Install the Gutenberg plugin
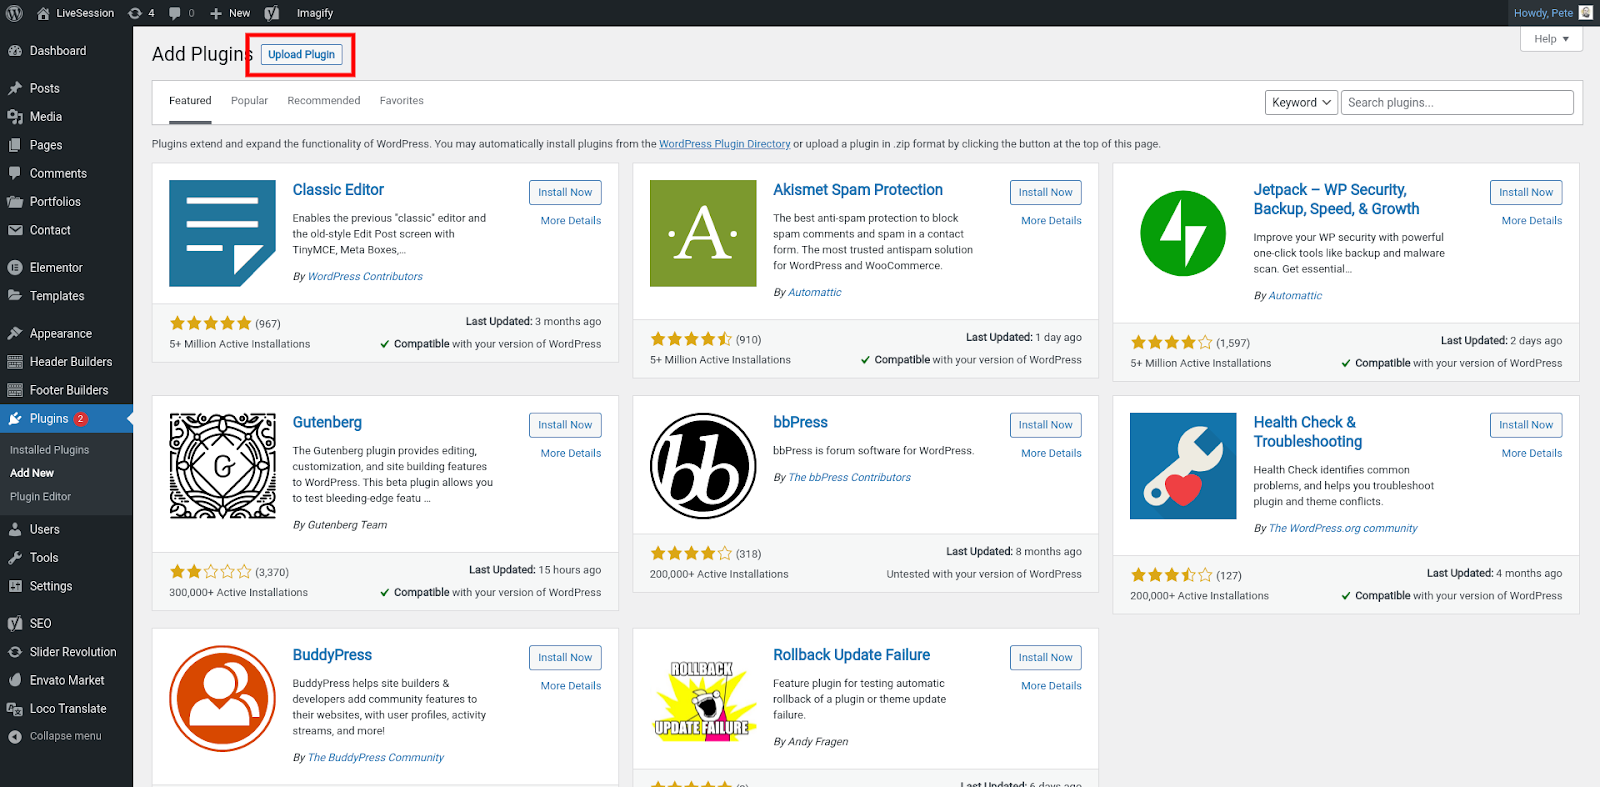 point(565,425)
